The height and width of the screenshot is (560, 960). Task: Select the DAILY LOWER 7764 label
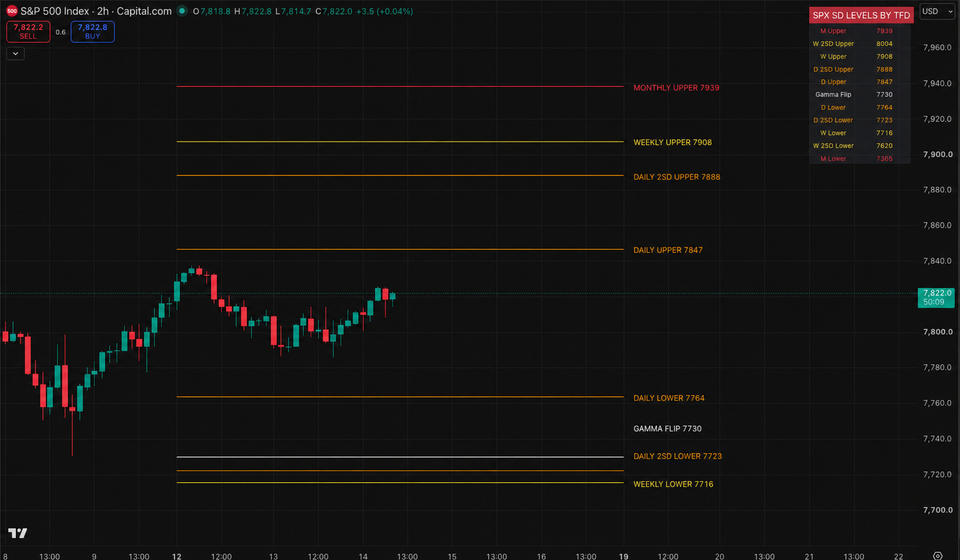669,398
